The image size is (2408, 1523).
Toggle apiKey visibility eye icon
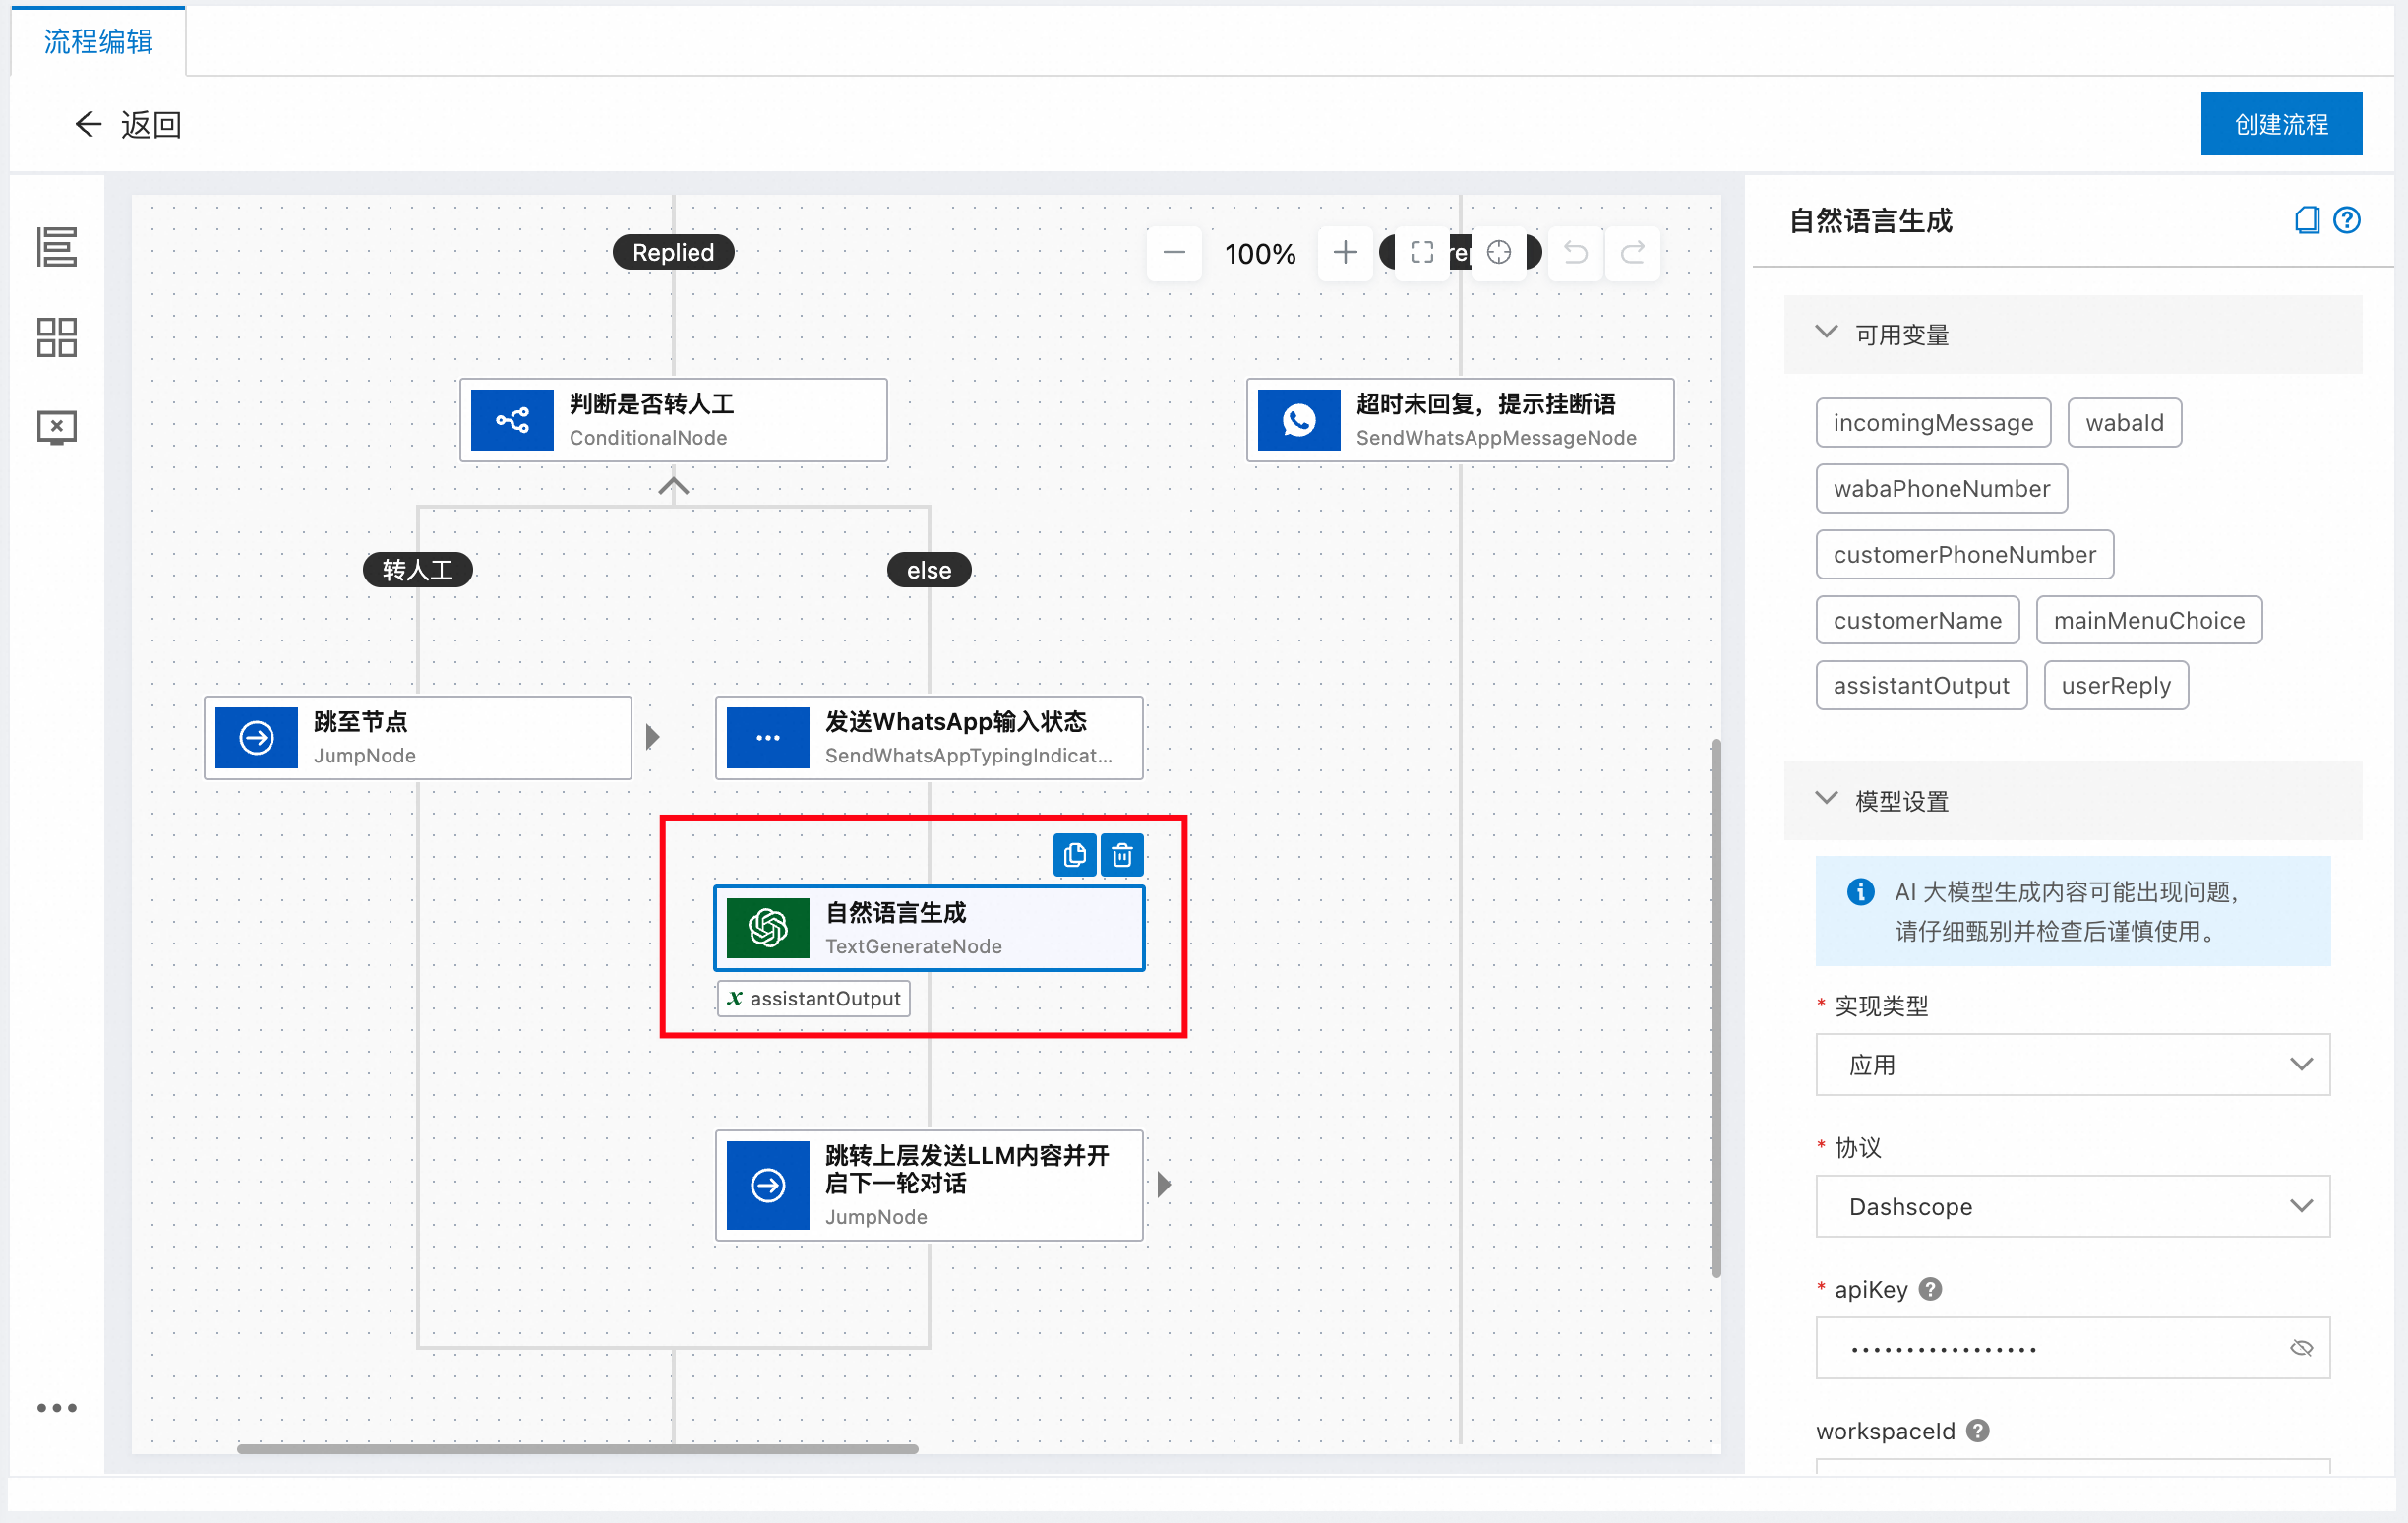[2301, 1348]
